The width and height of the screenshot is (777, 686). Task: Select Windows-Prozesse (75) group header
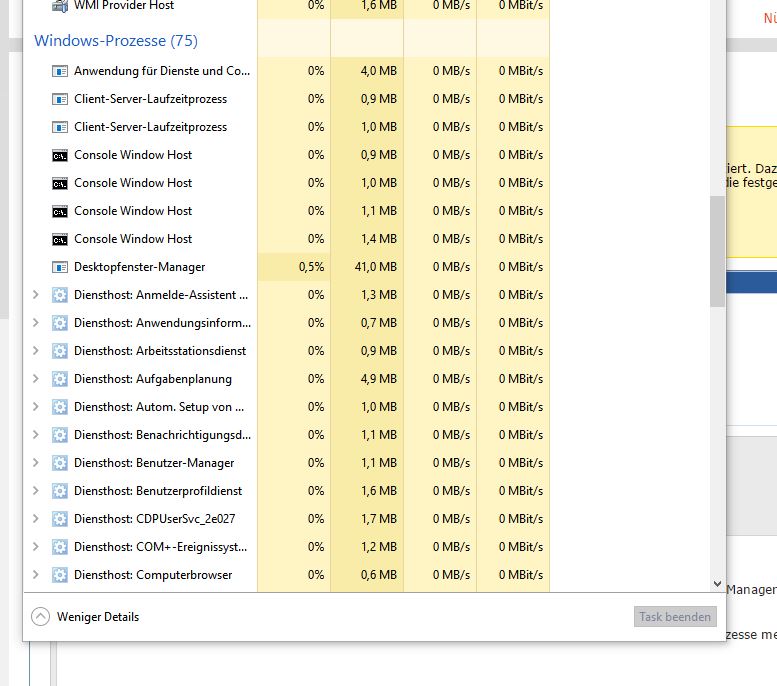pyautogui.click(x=116, y=41)
